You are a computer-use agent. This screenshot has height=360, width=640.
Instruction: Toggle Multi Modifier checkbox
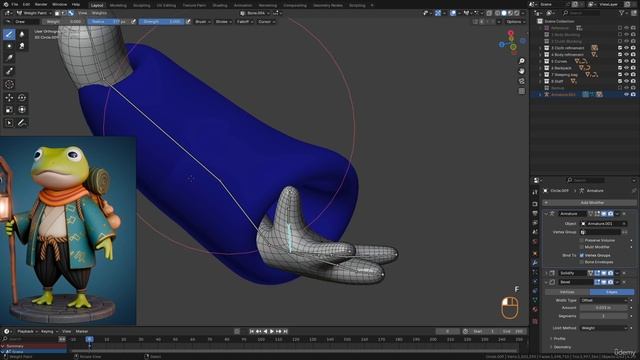click(582, 247)
